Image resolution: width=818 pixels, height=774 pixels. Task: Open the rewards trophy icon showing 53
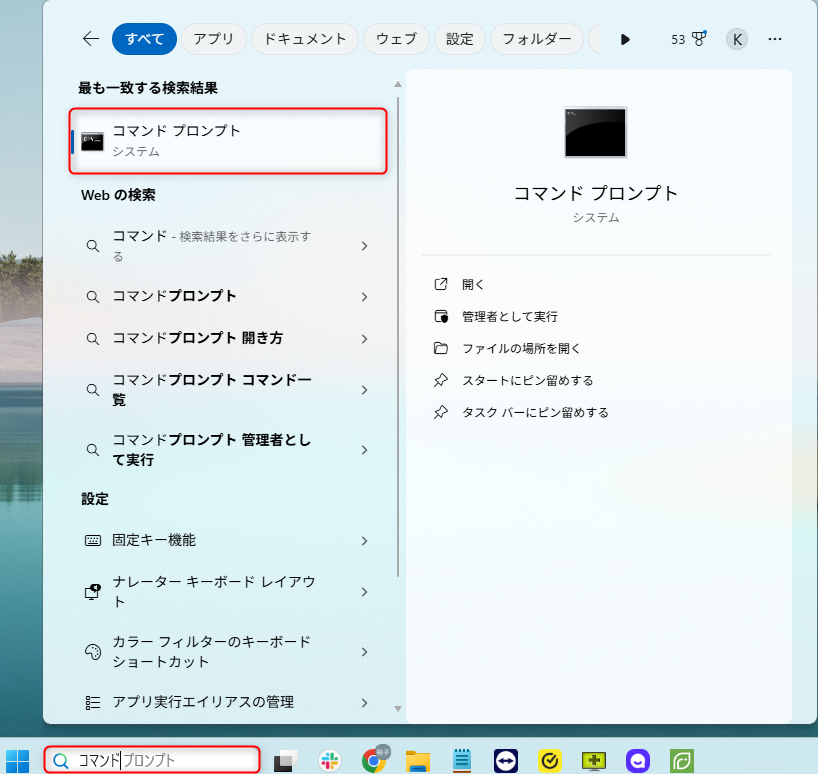[689, 39]
